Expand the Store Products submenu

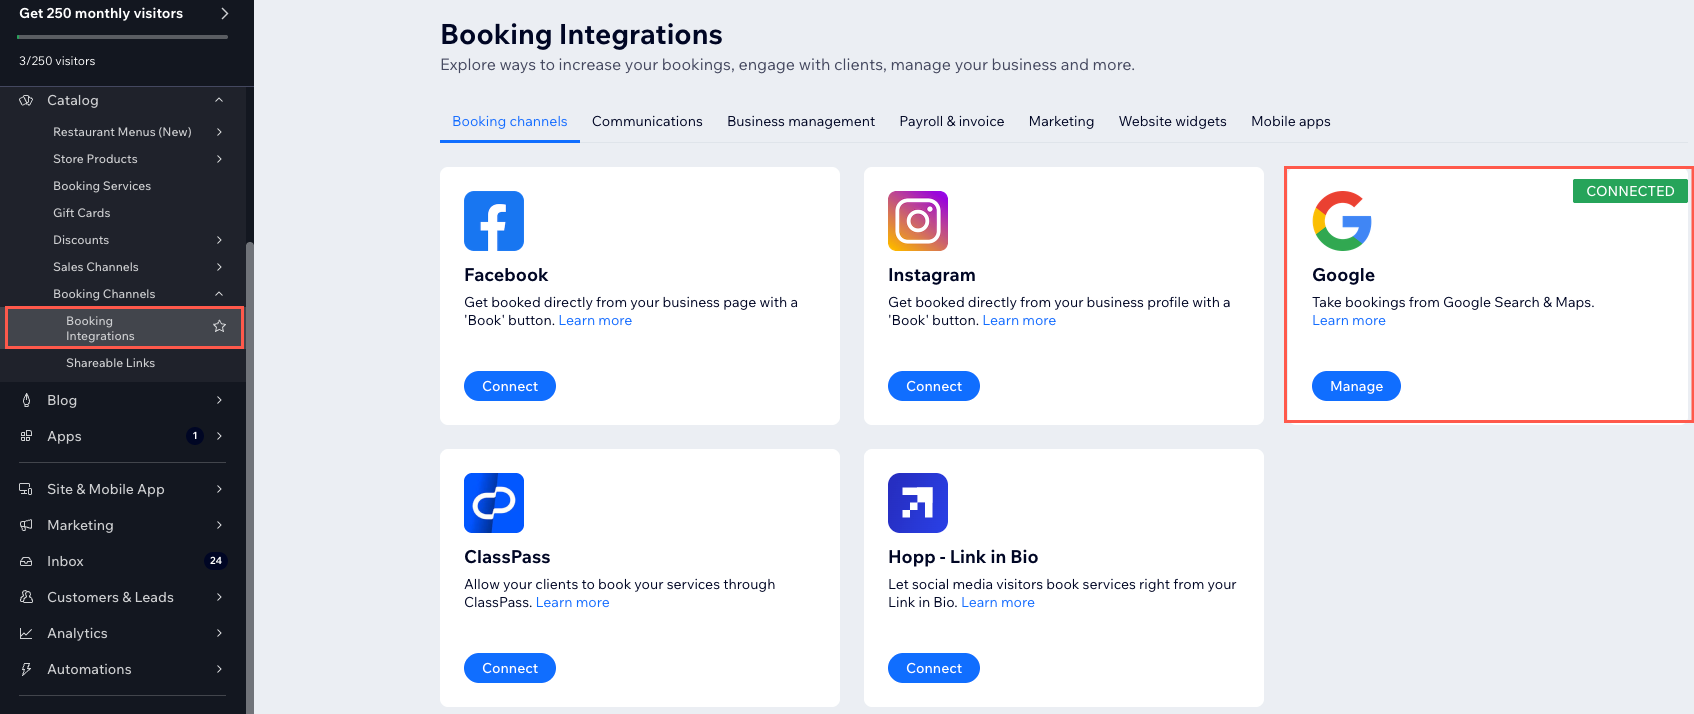219,159
